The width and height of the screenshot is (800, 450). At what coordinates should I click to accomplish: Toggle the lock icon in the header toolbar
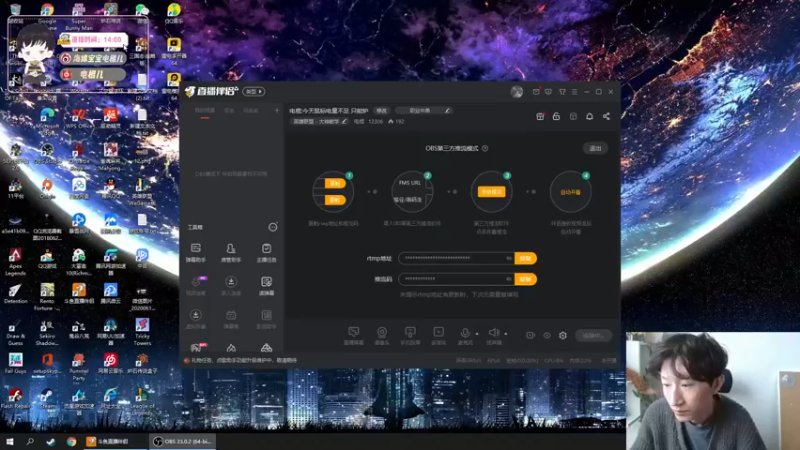point(556,116)
